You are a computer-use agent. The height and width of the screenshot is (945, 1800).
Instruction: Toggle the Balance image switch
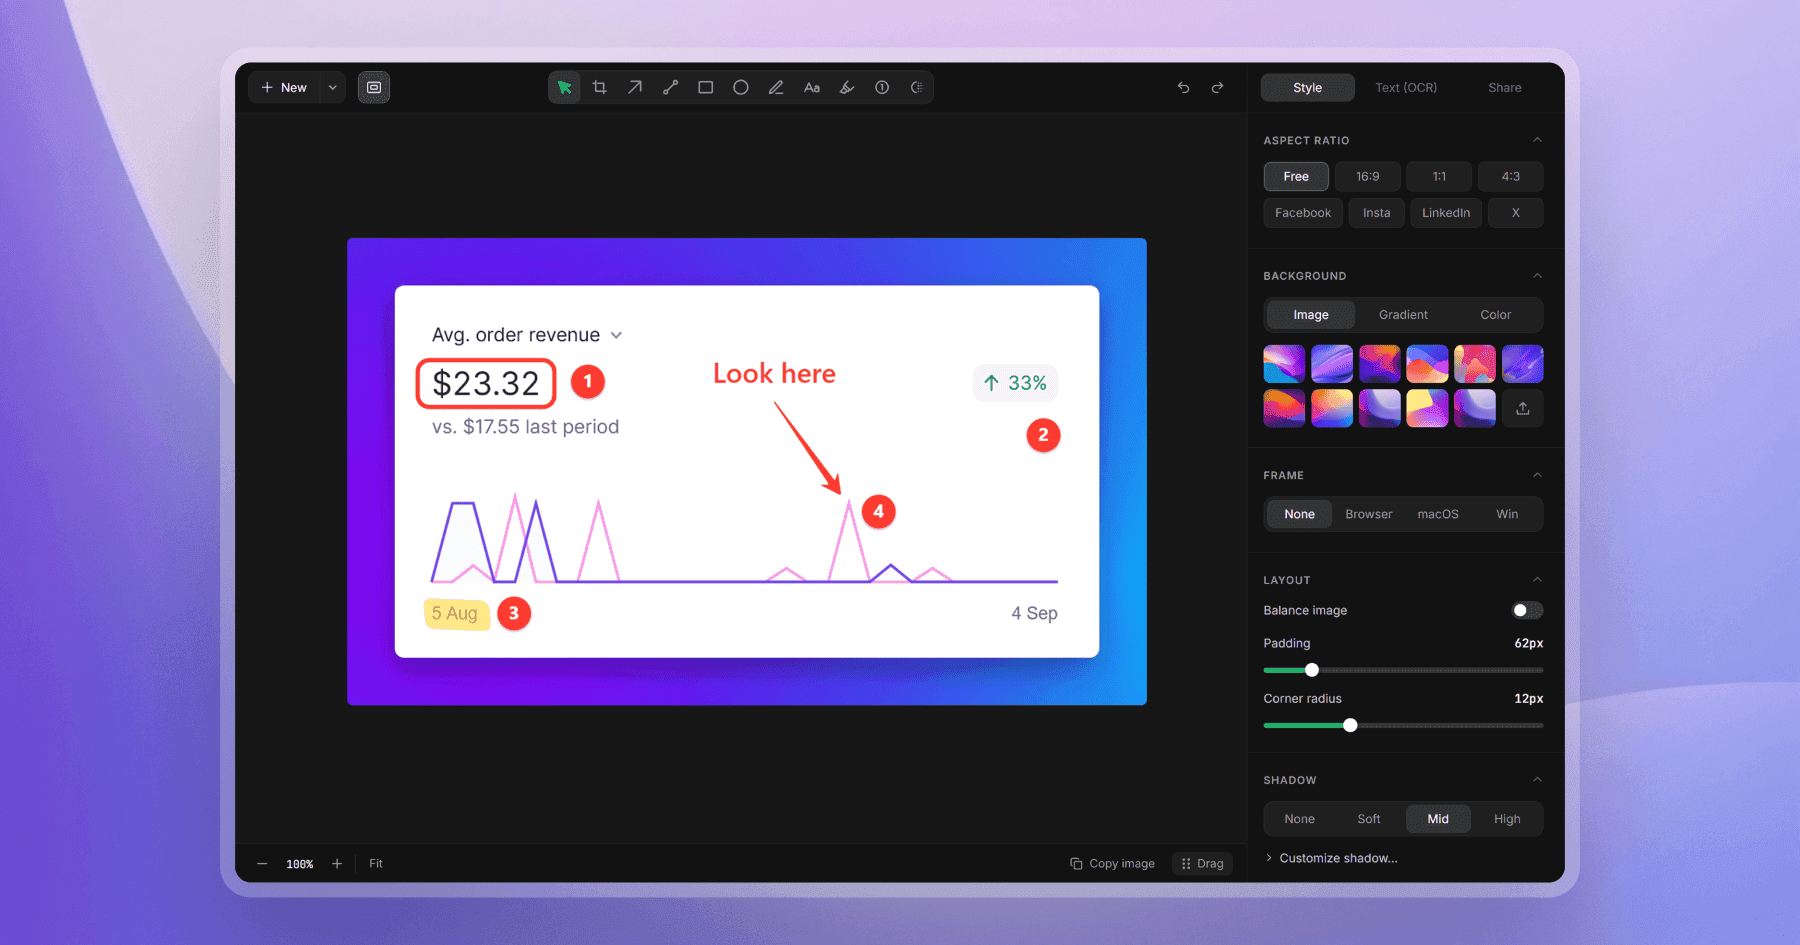[1526, 610]
